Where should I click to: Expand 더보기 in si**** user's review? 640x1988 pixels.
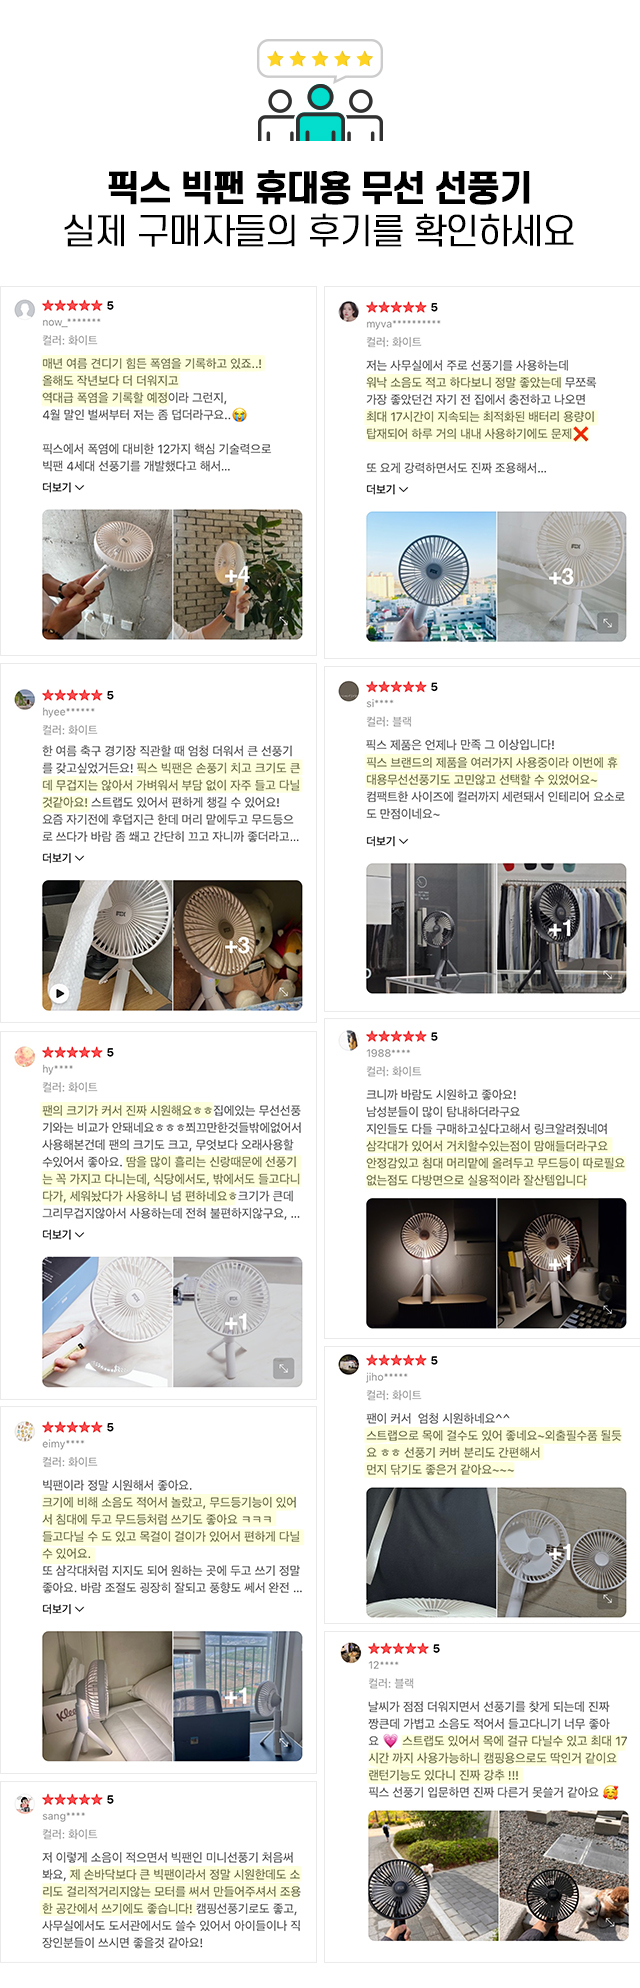(387, 841)
